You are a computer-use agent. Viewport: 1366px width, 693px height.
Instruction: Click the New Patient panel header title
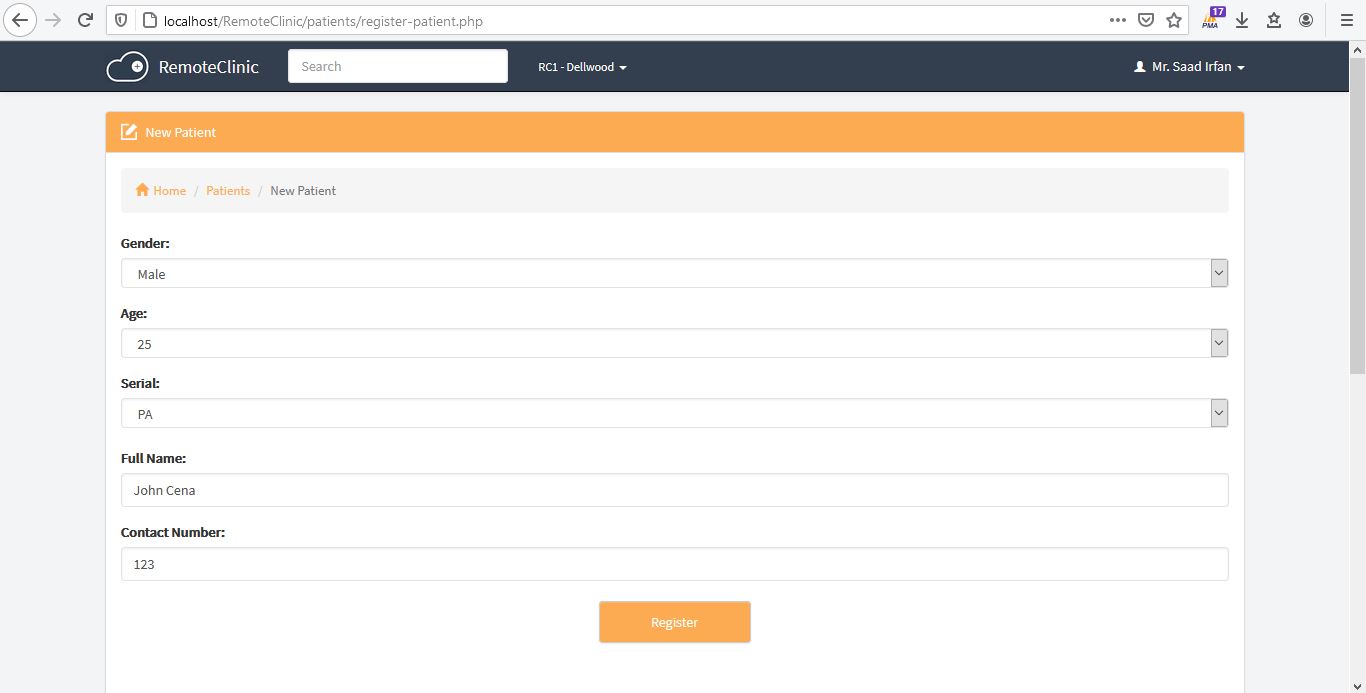(x=180, y=132)
